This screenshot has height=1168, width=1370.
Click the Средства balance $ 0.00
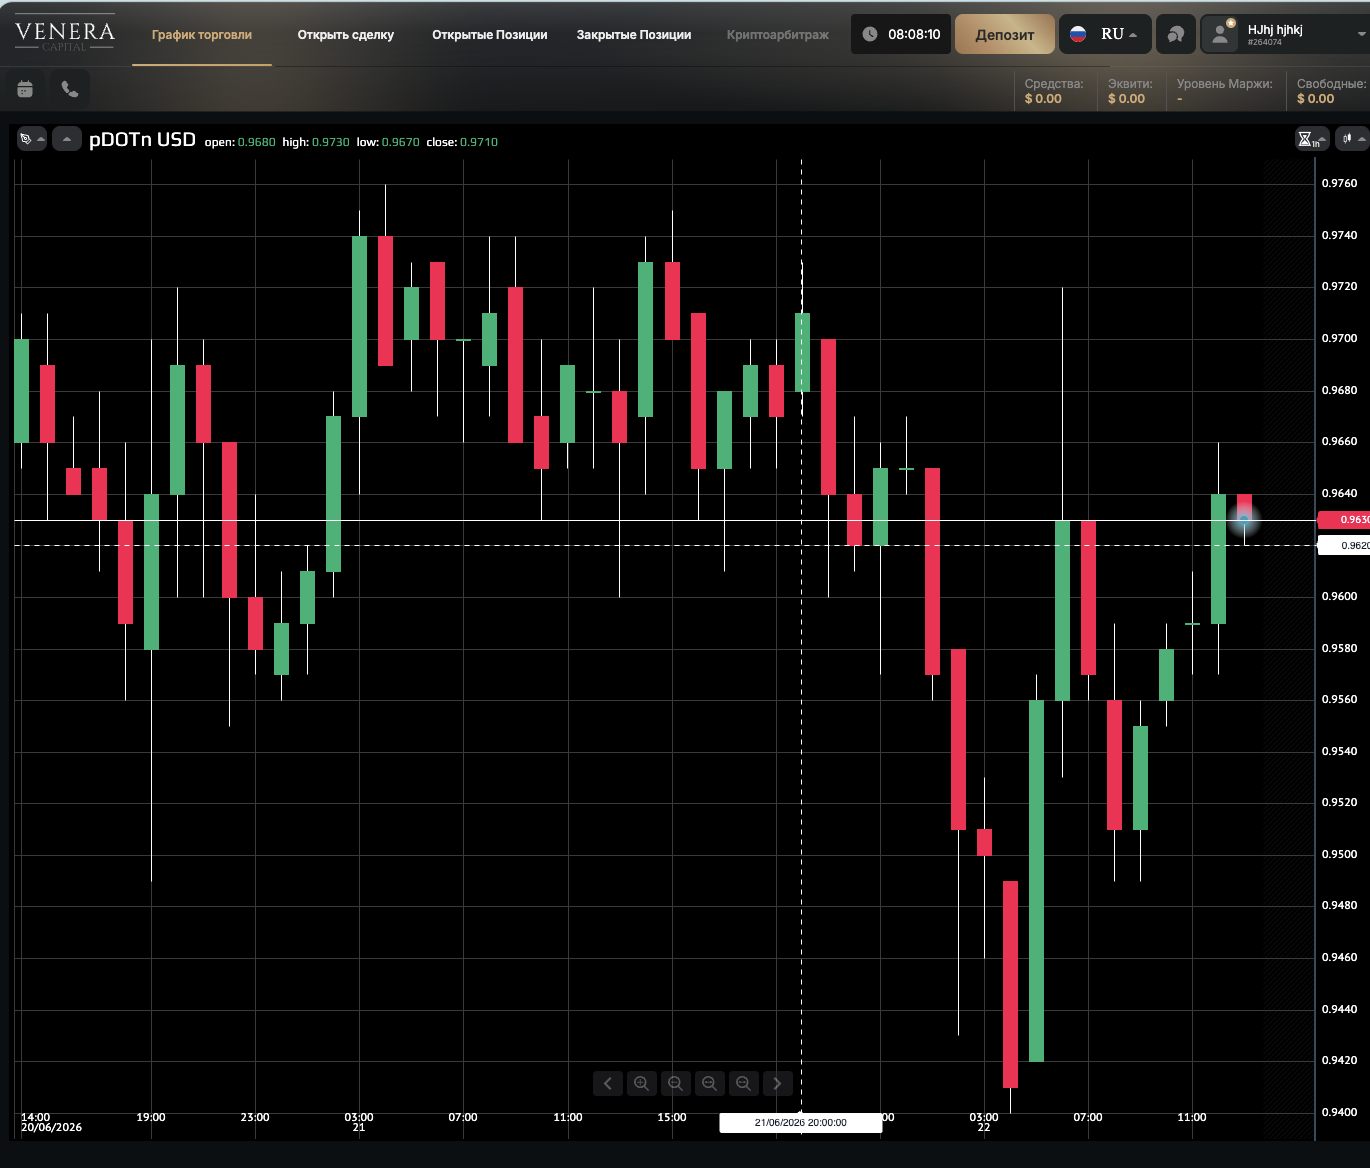(x=1043, y=99)
